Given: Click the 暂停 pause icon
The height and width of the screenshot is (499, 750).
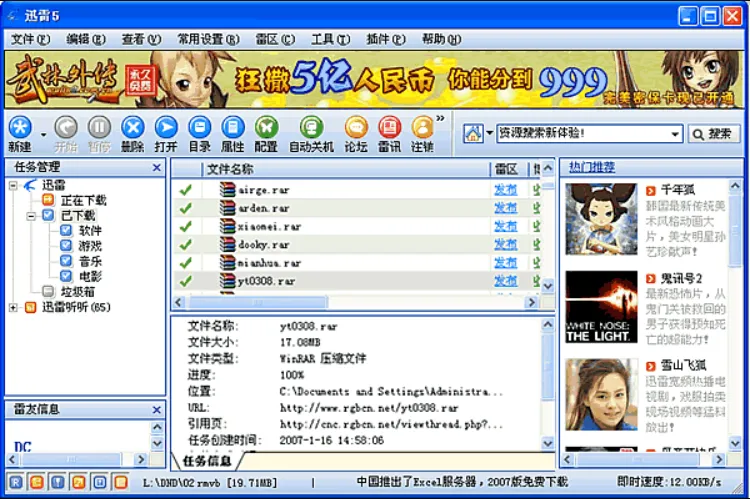Looking at the screenshot, I should (x=99, y=128).
